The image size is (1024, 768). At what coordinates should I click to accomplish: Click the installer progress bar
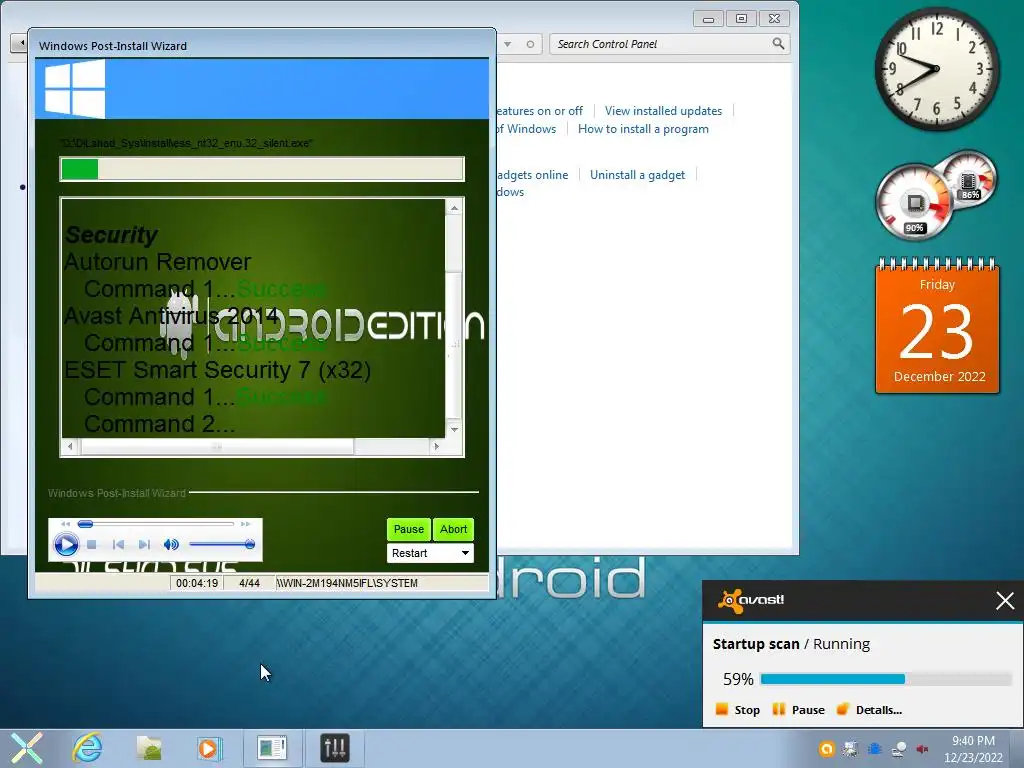point(262,170)
